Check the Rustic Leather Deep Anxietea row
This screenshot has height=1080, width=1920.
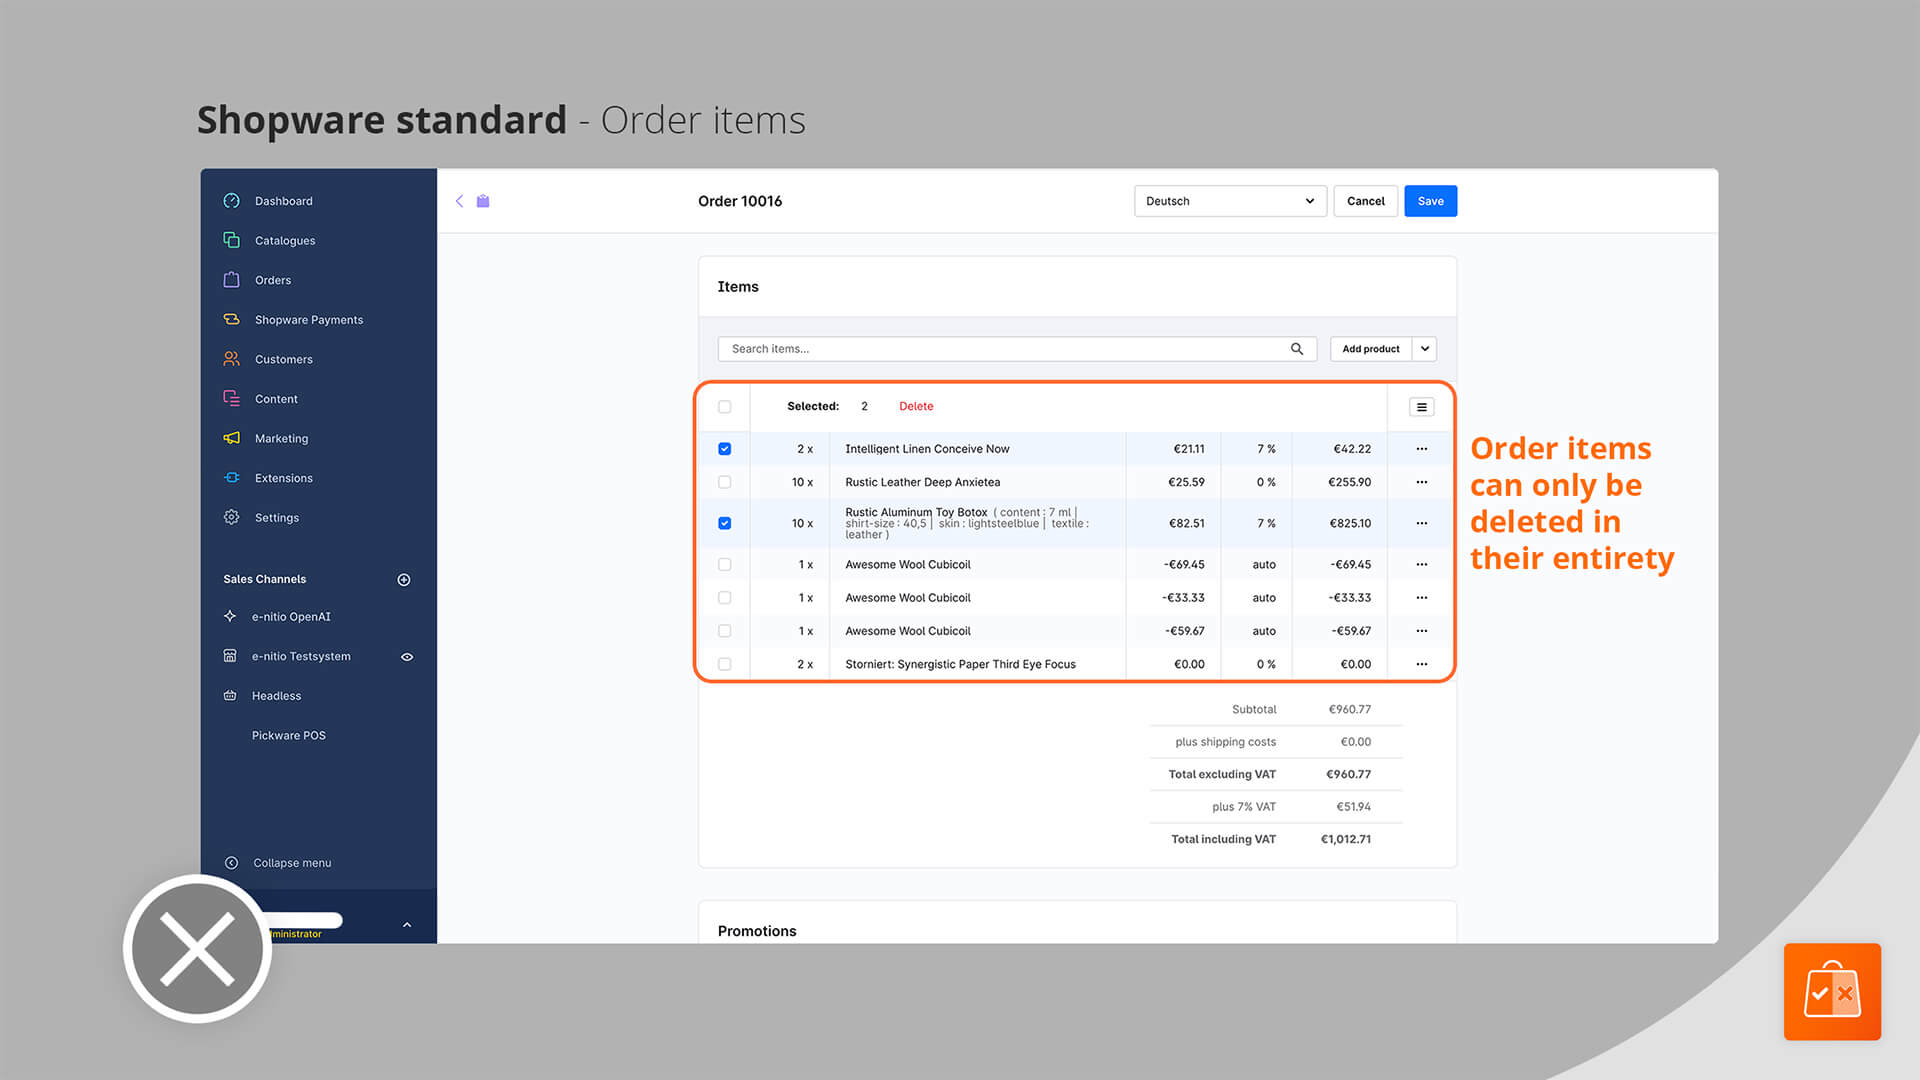point(725,482)
